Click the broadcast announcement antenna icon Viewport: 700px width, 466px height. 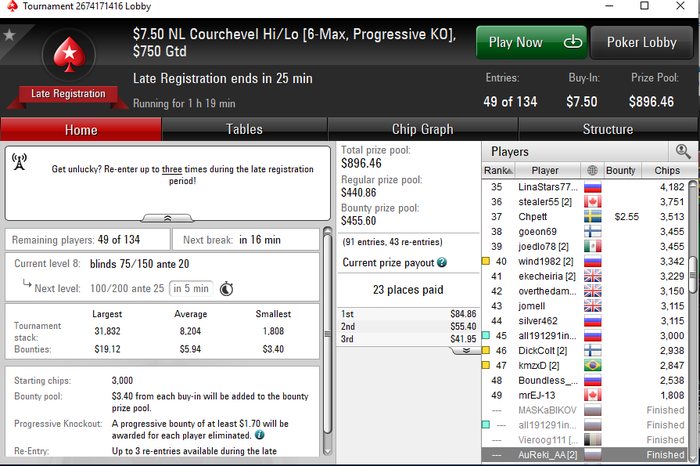tap(19, 162)
